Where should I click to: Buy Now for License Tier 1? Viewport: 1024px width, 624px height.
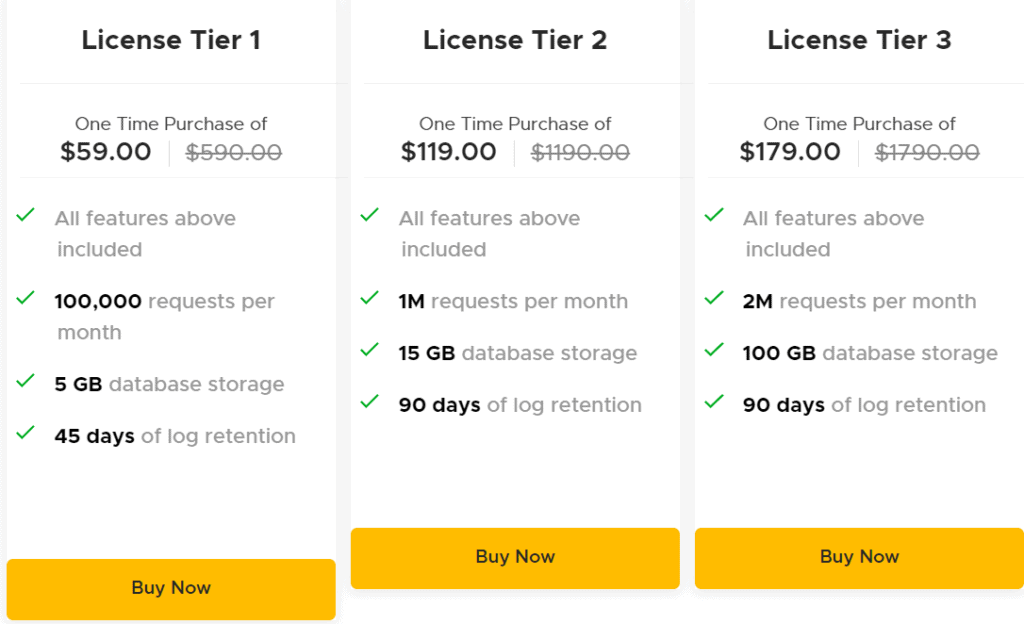pyautogui.click(x=170, y=589)
